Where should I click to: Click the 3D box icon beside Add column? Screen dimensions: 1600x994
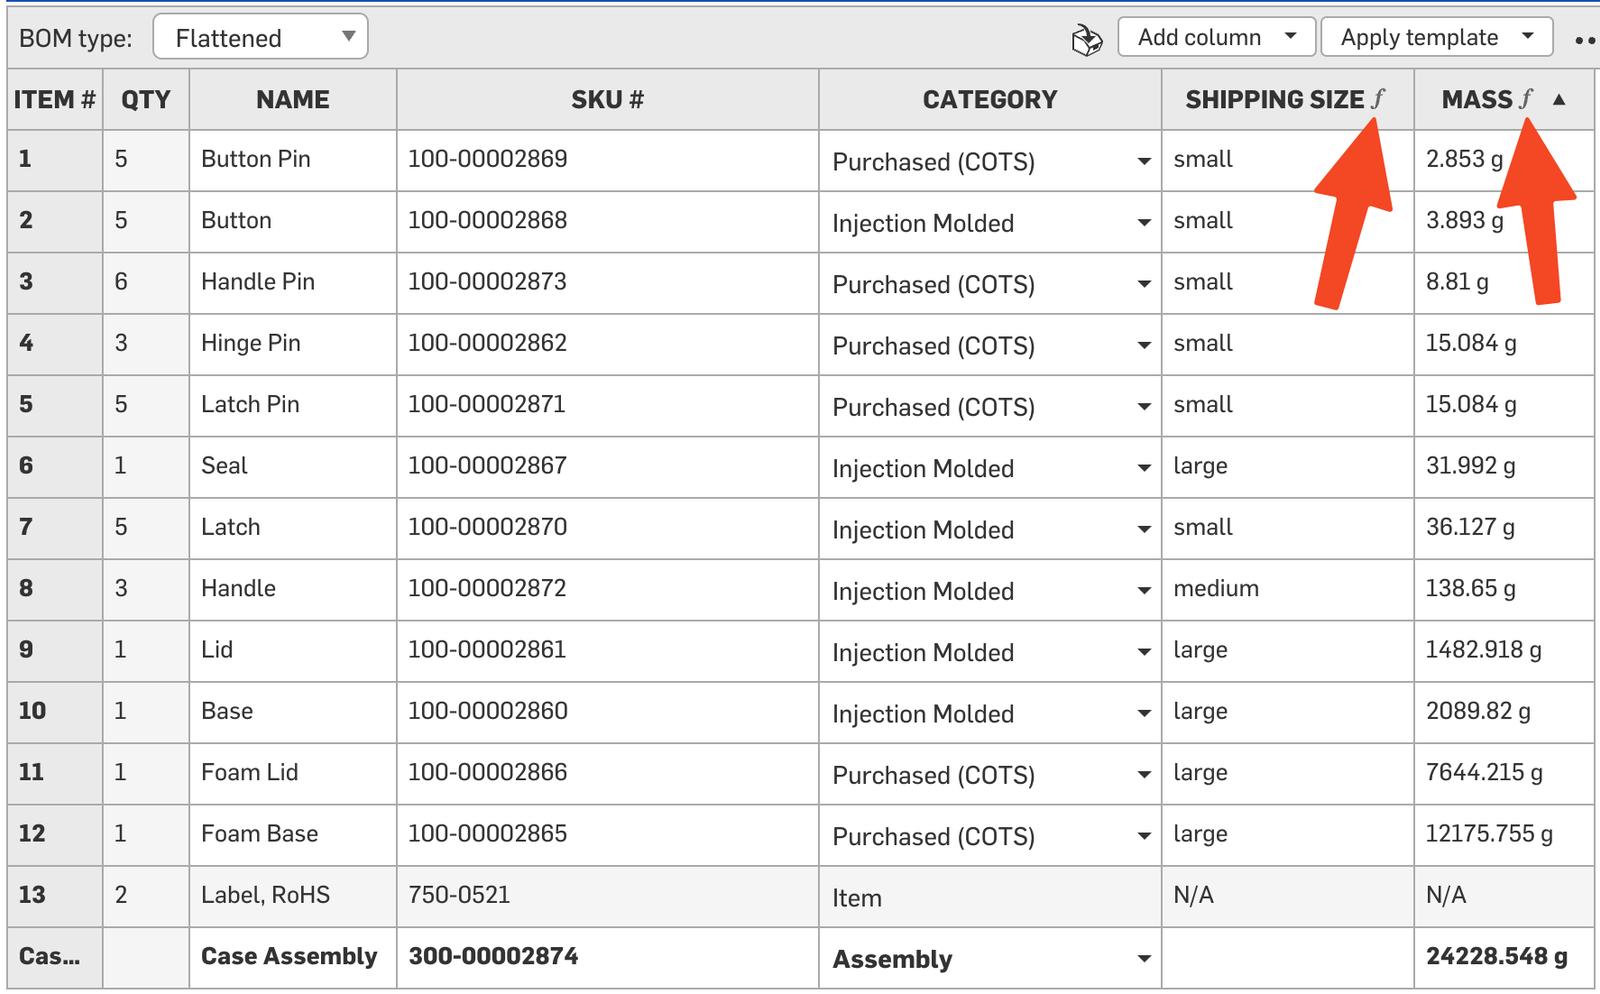1086,40
